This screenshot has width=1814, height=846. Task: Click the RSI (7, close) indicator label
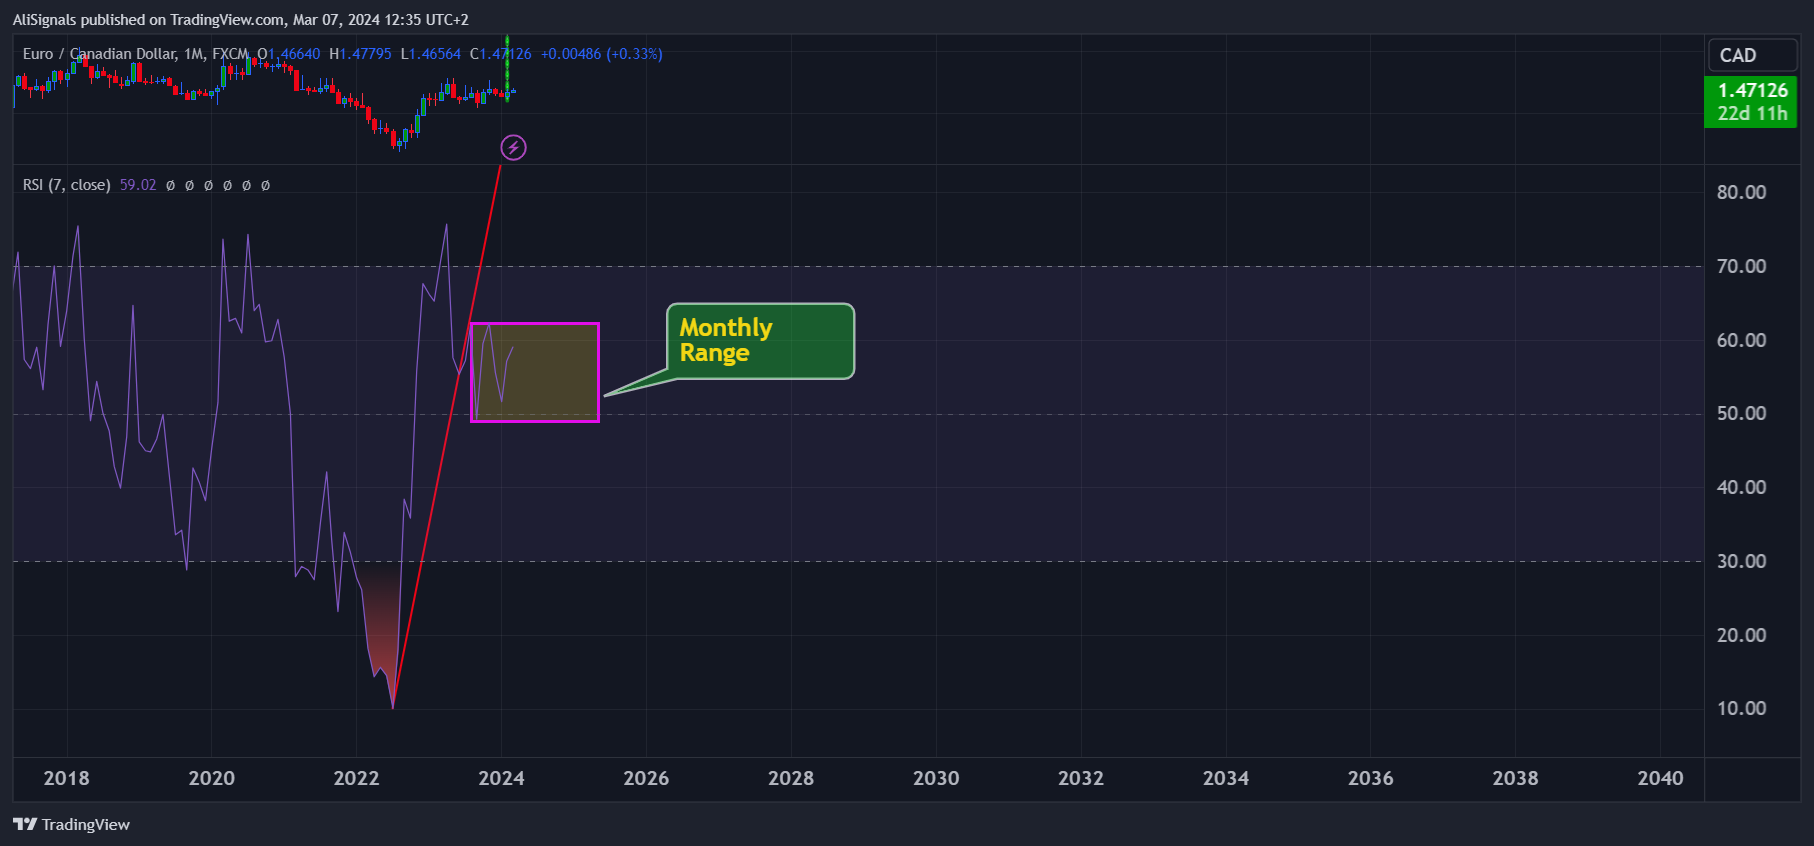66,185
